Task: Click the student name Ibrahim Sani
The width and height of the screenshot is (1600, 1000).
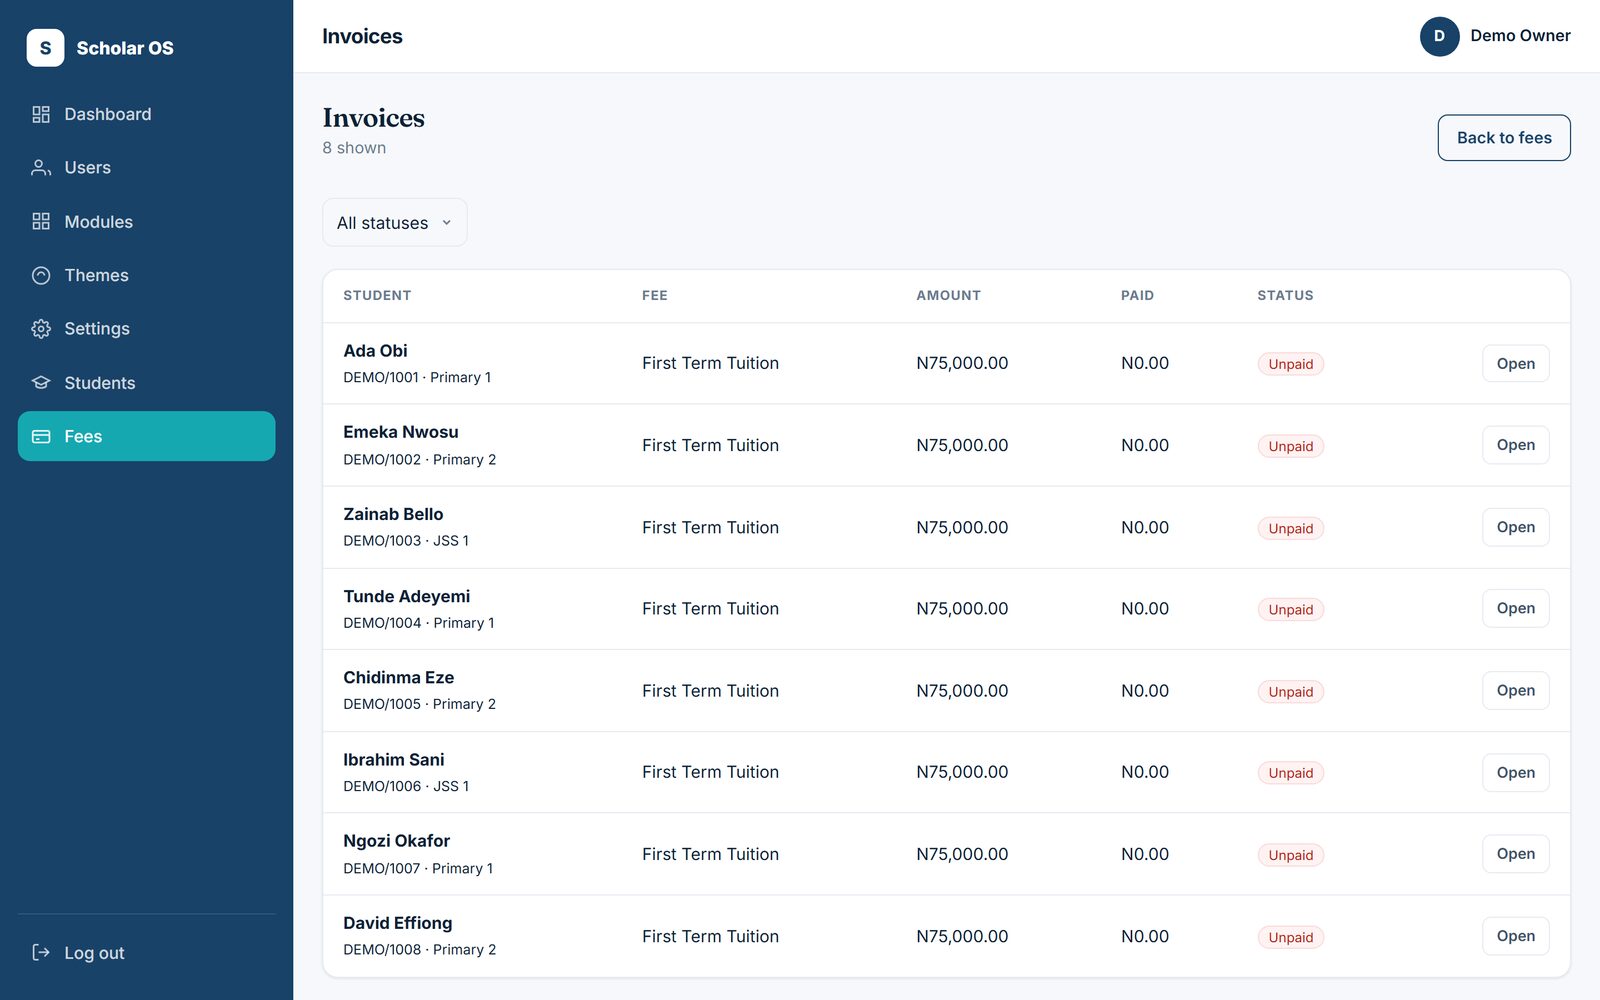Action: (x=394, y=759)
